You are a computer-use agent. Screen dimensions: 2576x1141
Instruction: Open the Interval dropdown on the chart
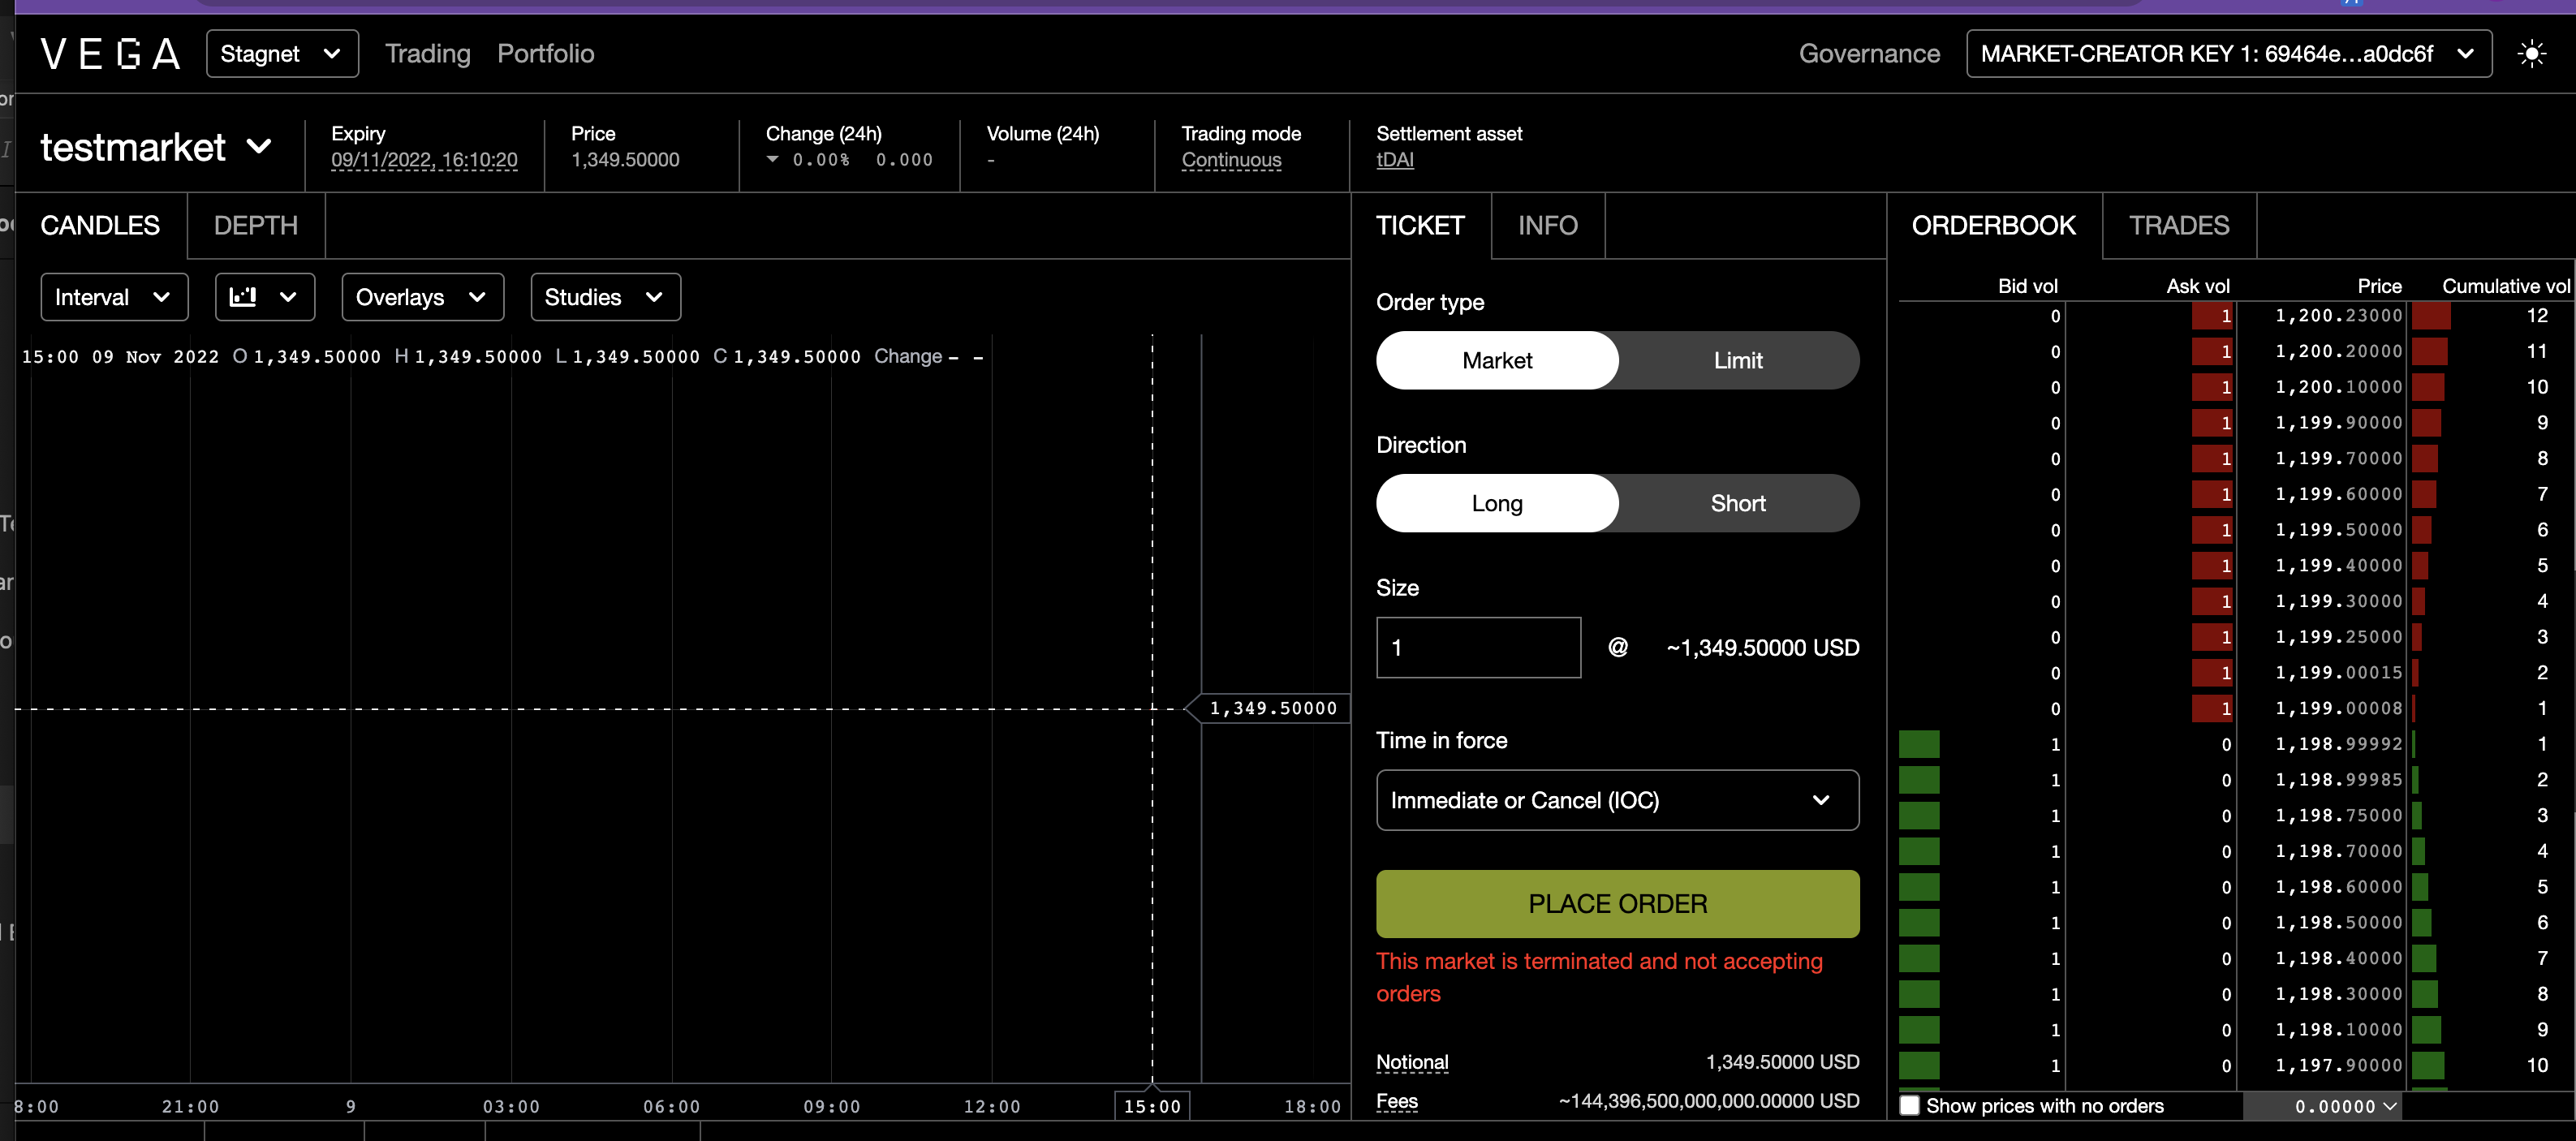[x=113, y=296]
